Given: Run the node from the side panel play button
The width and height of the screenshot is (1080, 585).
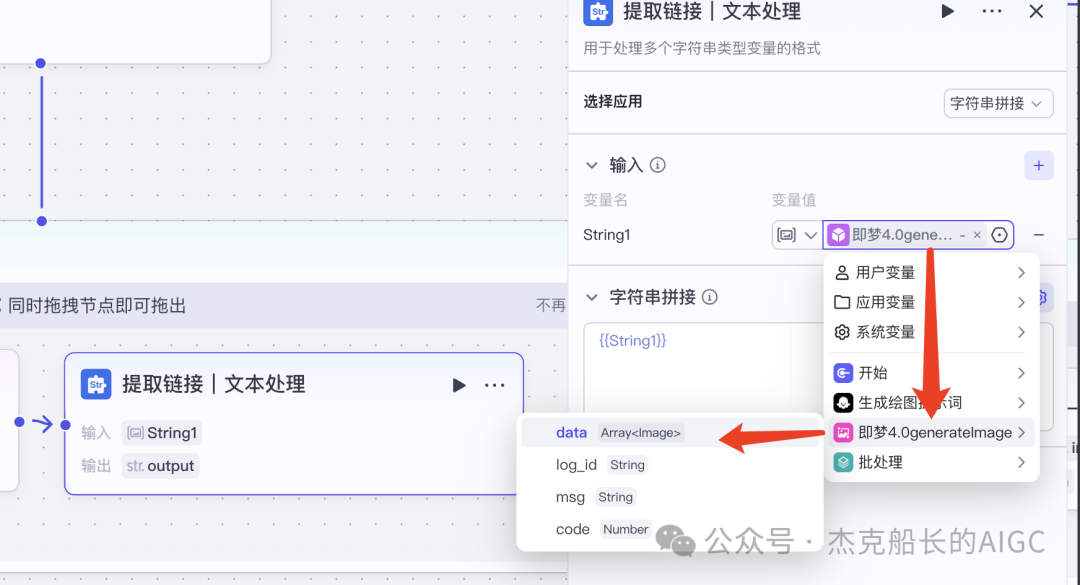Looking at the screenshot, I should [x=948, y=11].
